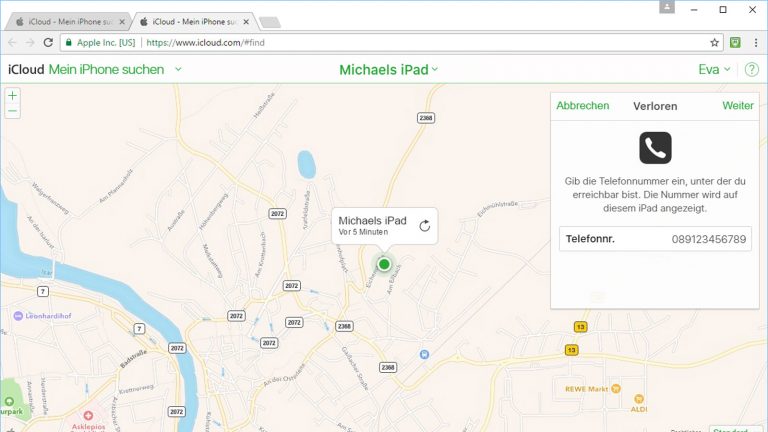768x432 pixels.
Task: Refresh Michaels iPad location in popup
Action: pyautogui.click(x=424, y=226)
